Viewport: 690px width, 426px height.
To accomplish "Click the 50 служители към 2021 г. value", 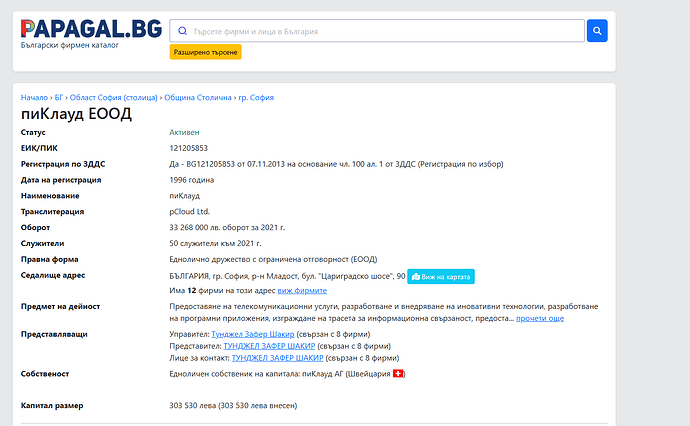I will coord(215,243).
